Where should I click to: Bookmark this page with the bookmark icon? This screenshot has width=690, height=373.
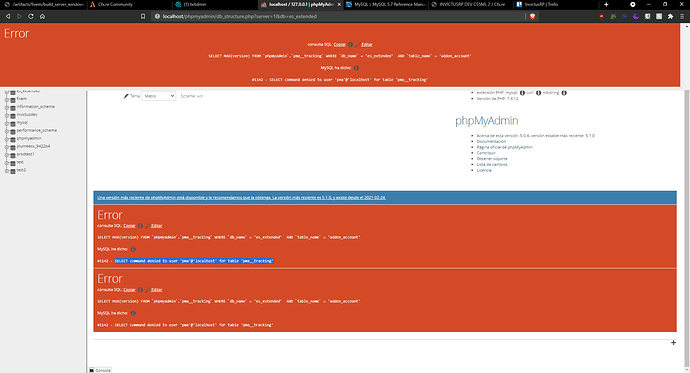click(143, 16)
